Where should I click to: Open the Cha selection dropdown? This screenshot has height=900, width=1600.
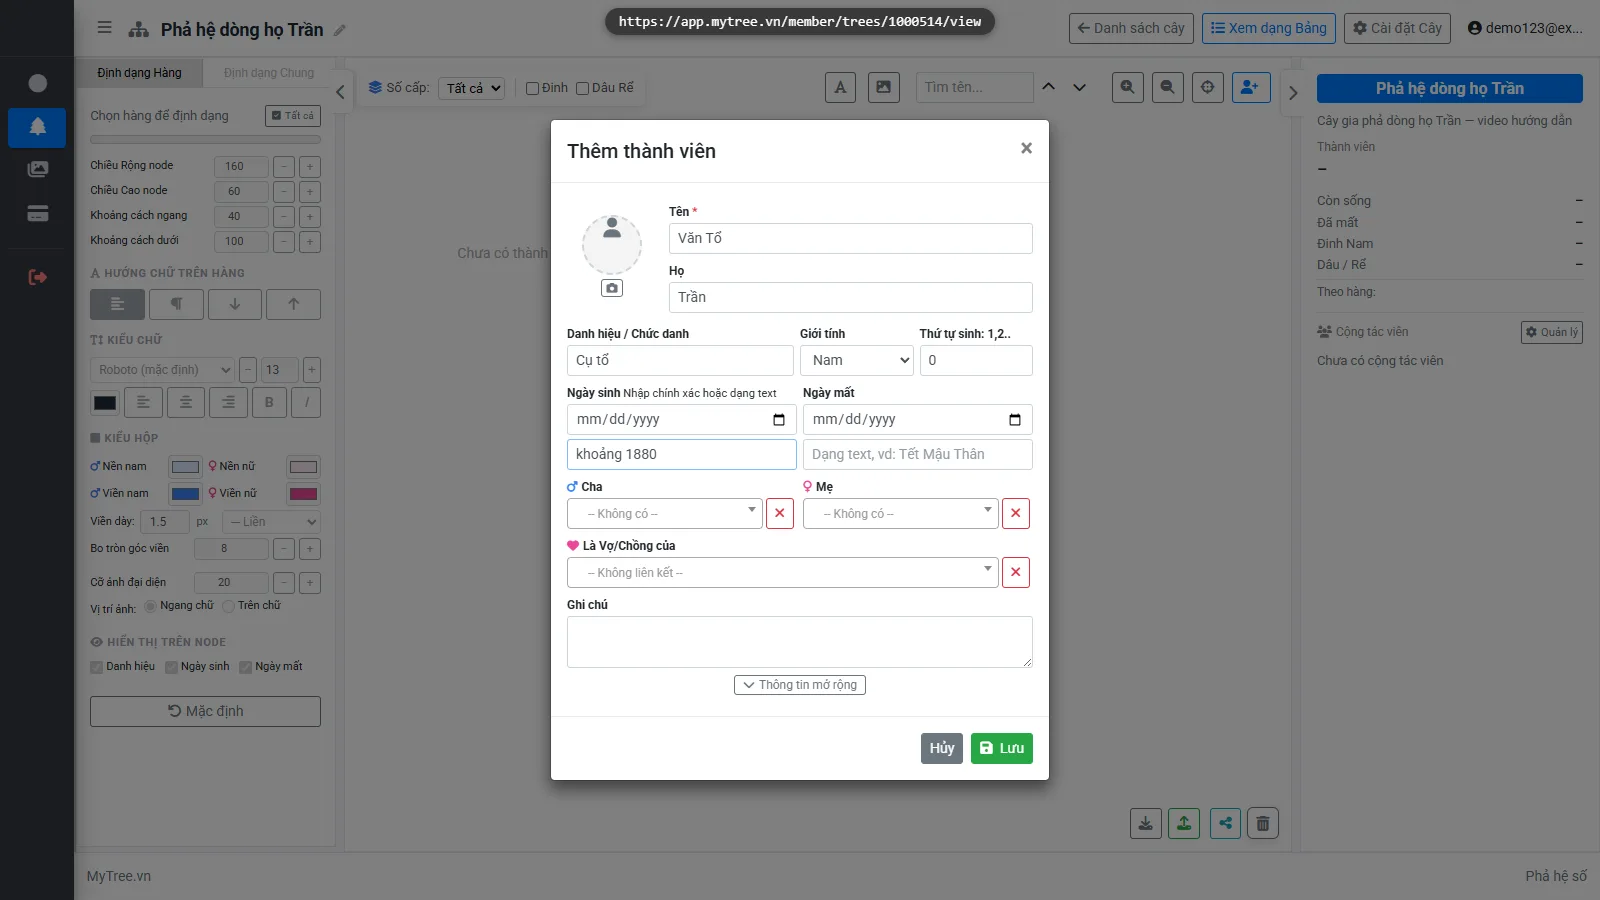coord(665,513)
